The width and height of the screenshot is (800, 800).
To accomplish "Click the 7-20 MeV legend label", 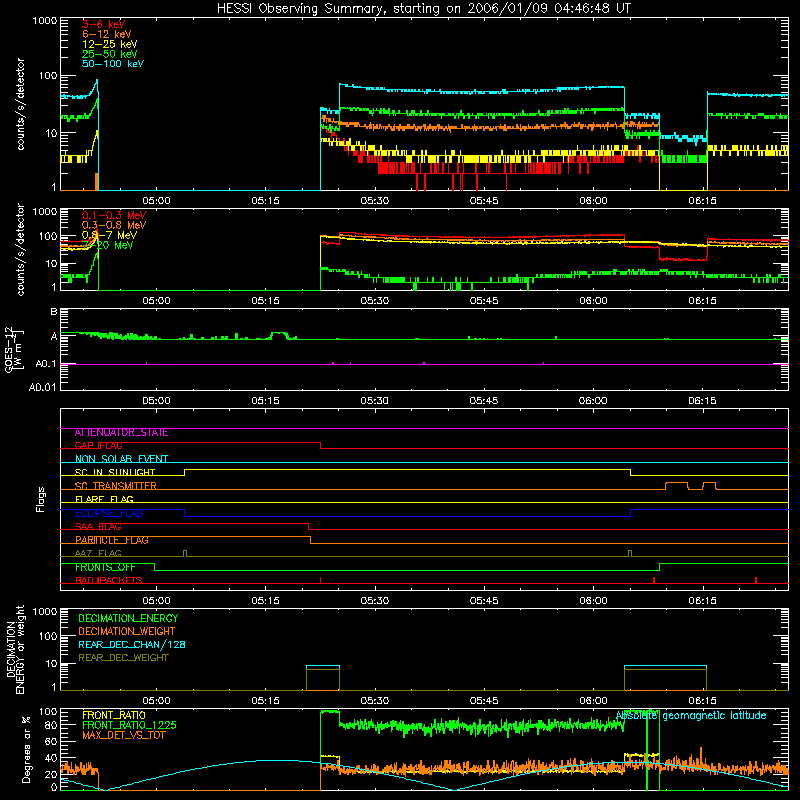I will coord(109,245).
